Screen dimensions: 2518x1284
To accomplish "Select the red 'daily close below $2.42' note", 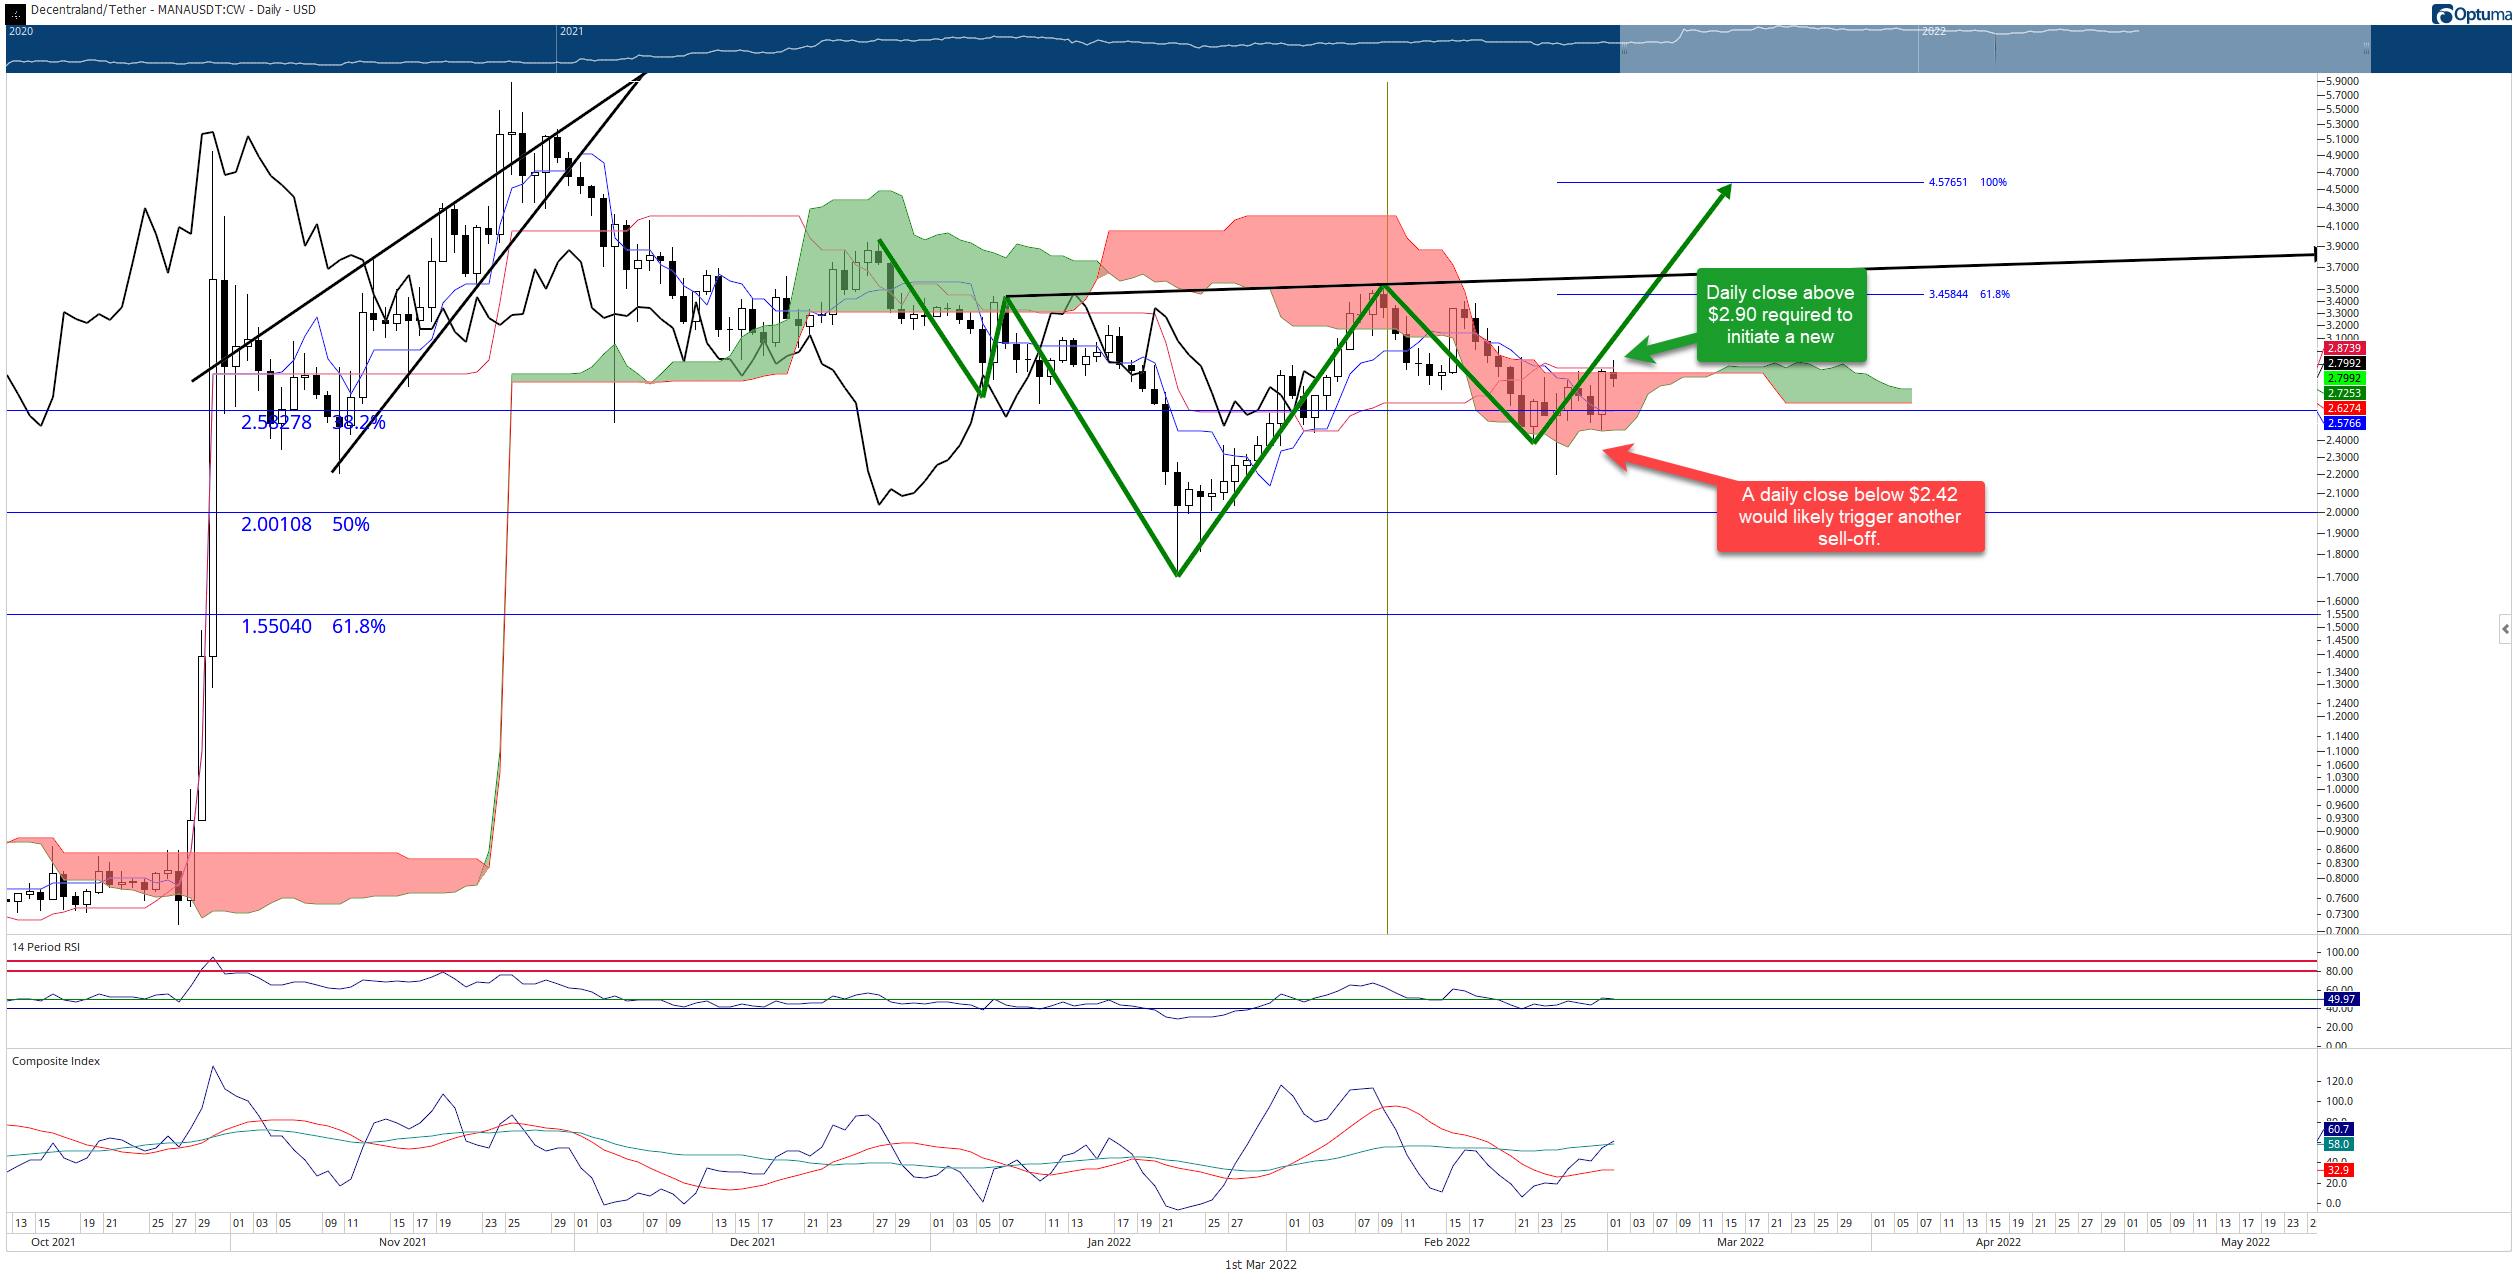I will click(1850, 516).
